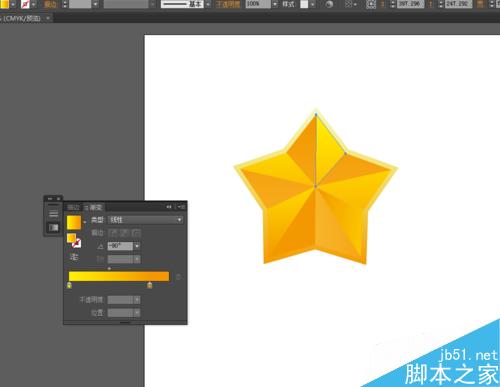Close the CMYK/预览 document tab

pyautogui.click(x=48, y=18)
